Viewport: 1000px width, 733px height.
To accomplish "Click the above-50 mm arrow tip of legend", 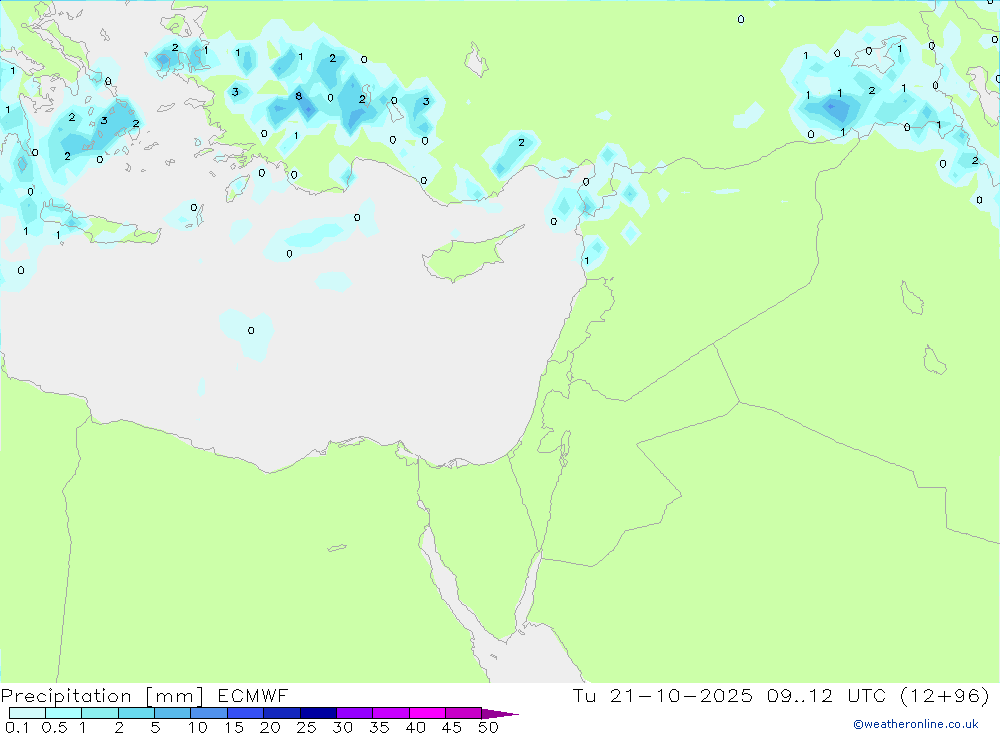I will click(x=500, y=713).
